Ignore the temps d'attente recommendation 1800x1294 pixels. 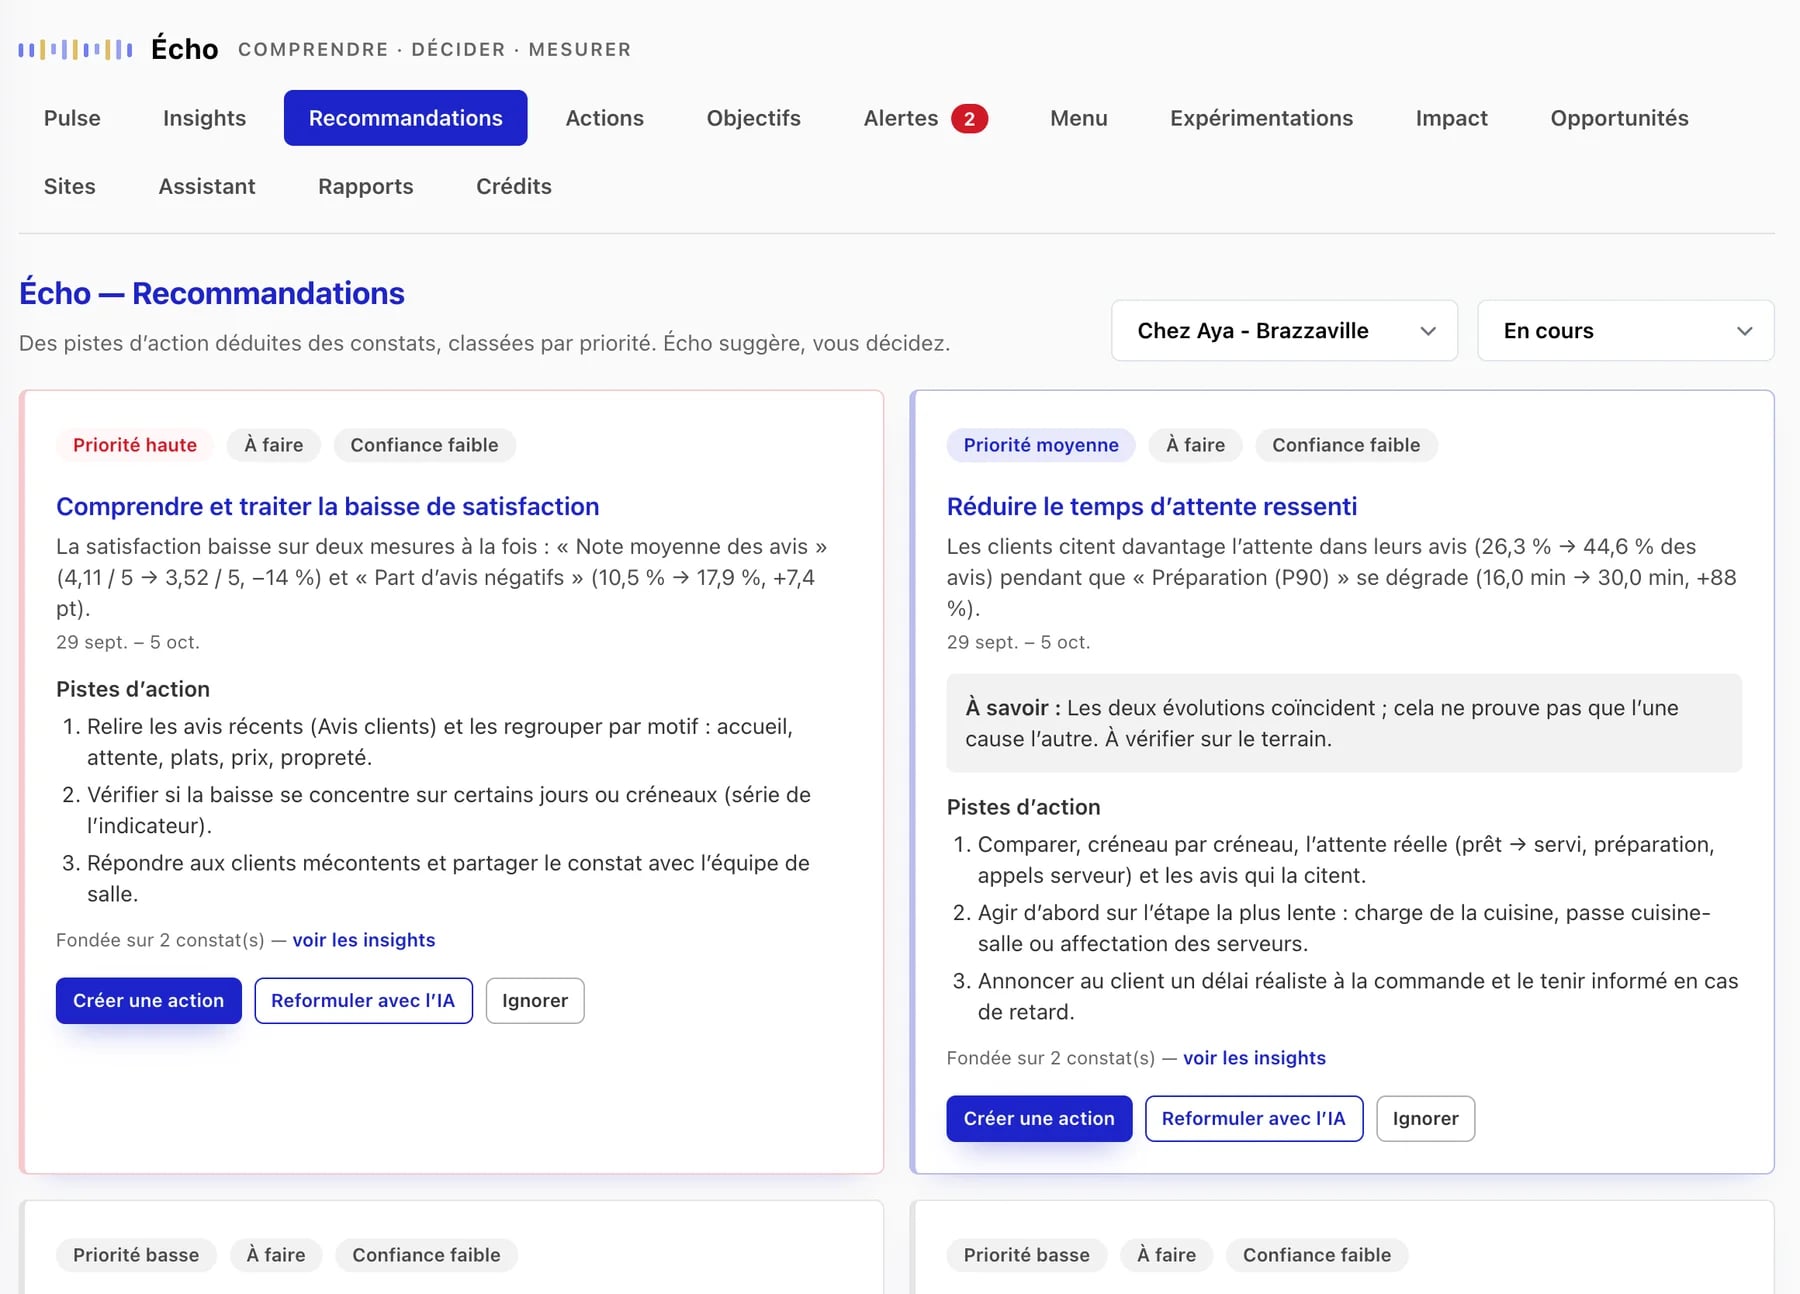1425,1119
